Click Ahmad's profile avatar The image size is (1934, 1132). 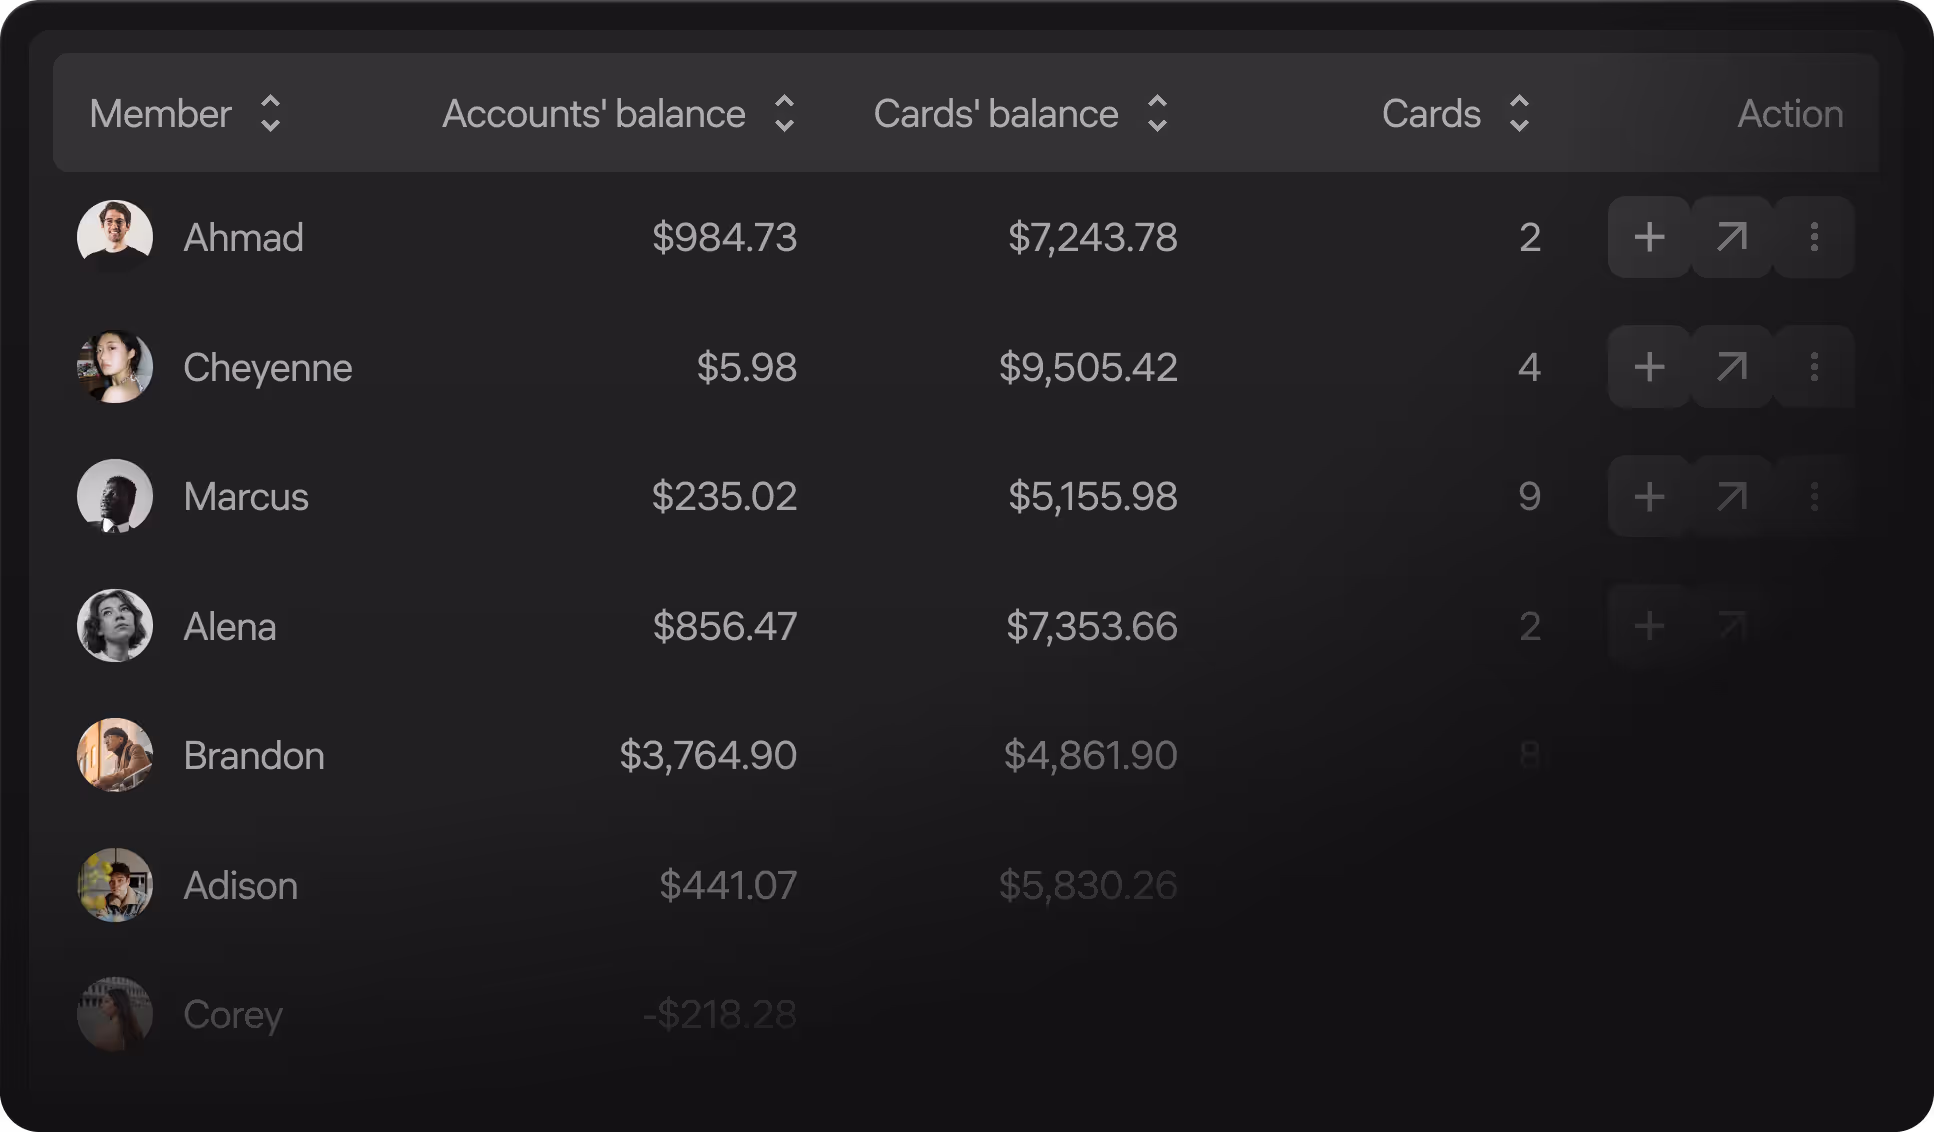click(115, 237)
